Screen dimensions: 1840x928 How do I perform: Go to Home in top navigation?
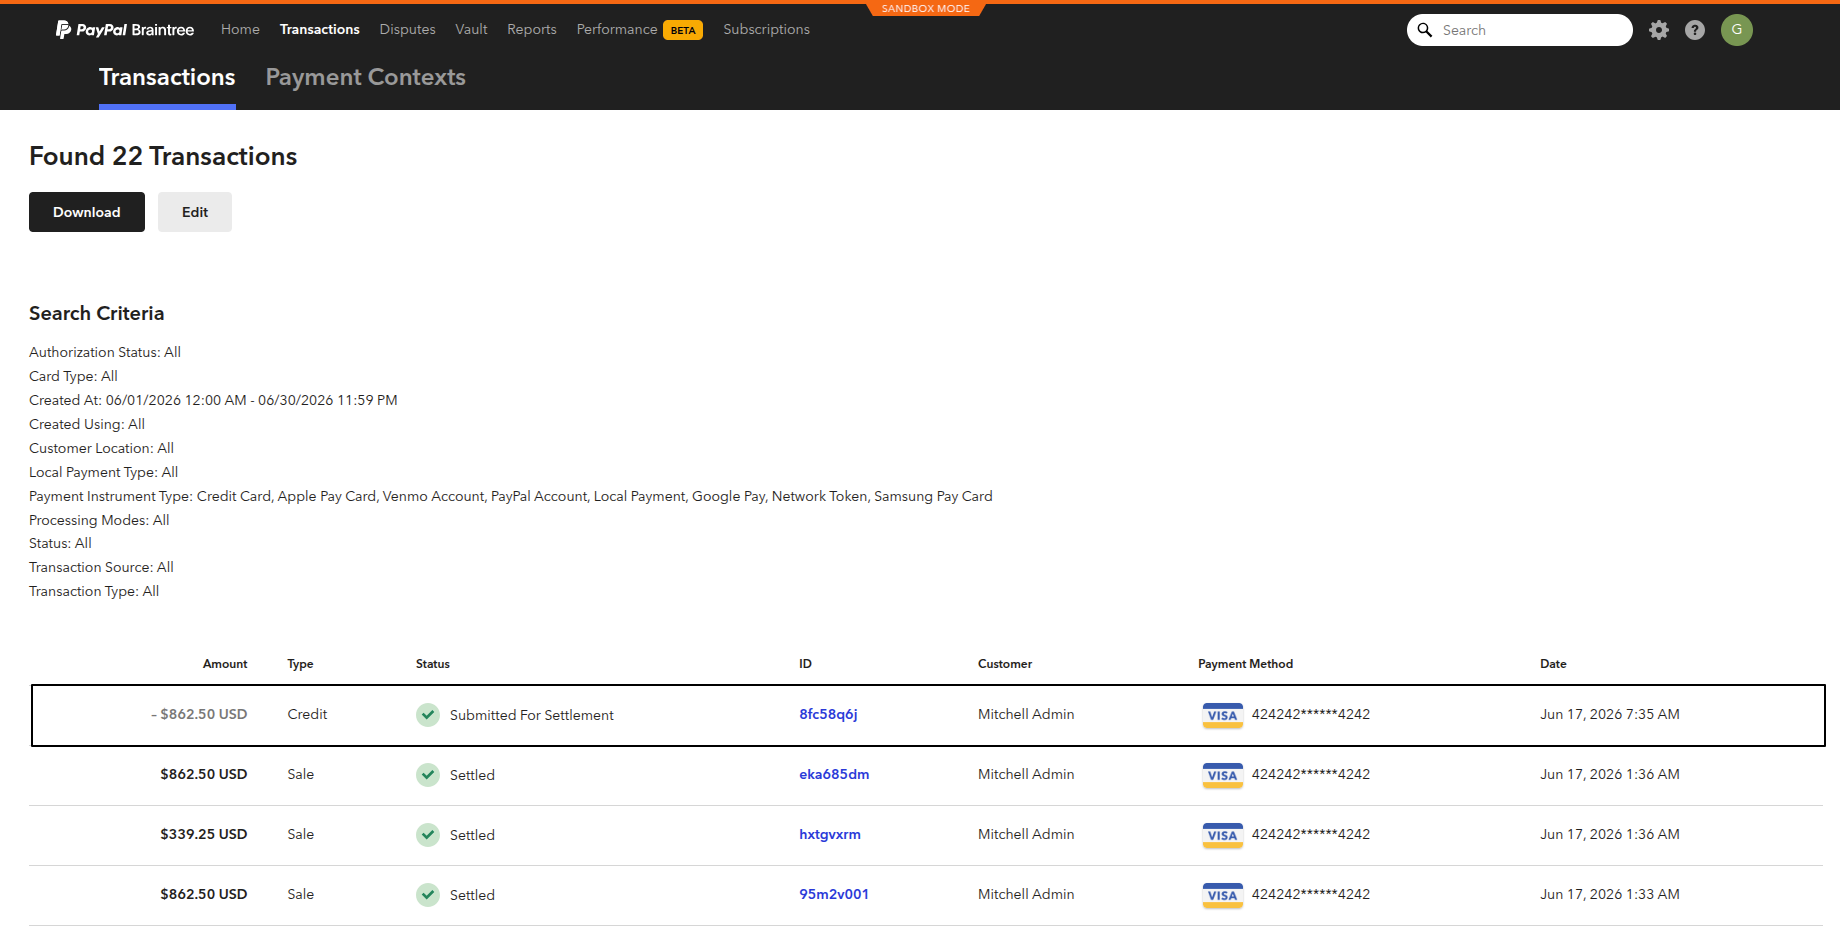[240, 29]
